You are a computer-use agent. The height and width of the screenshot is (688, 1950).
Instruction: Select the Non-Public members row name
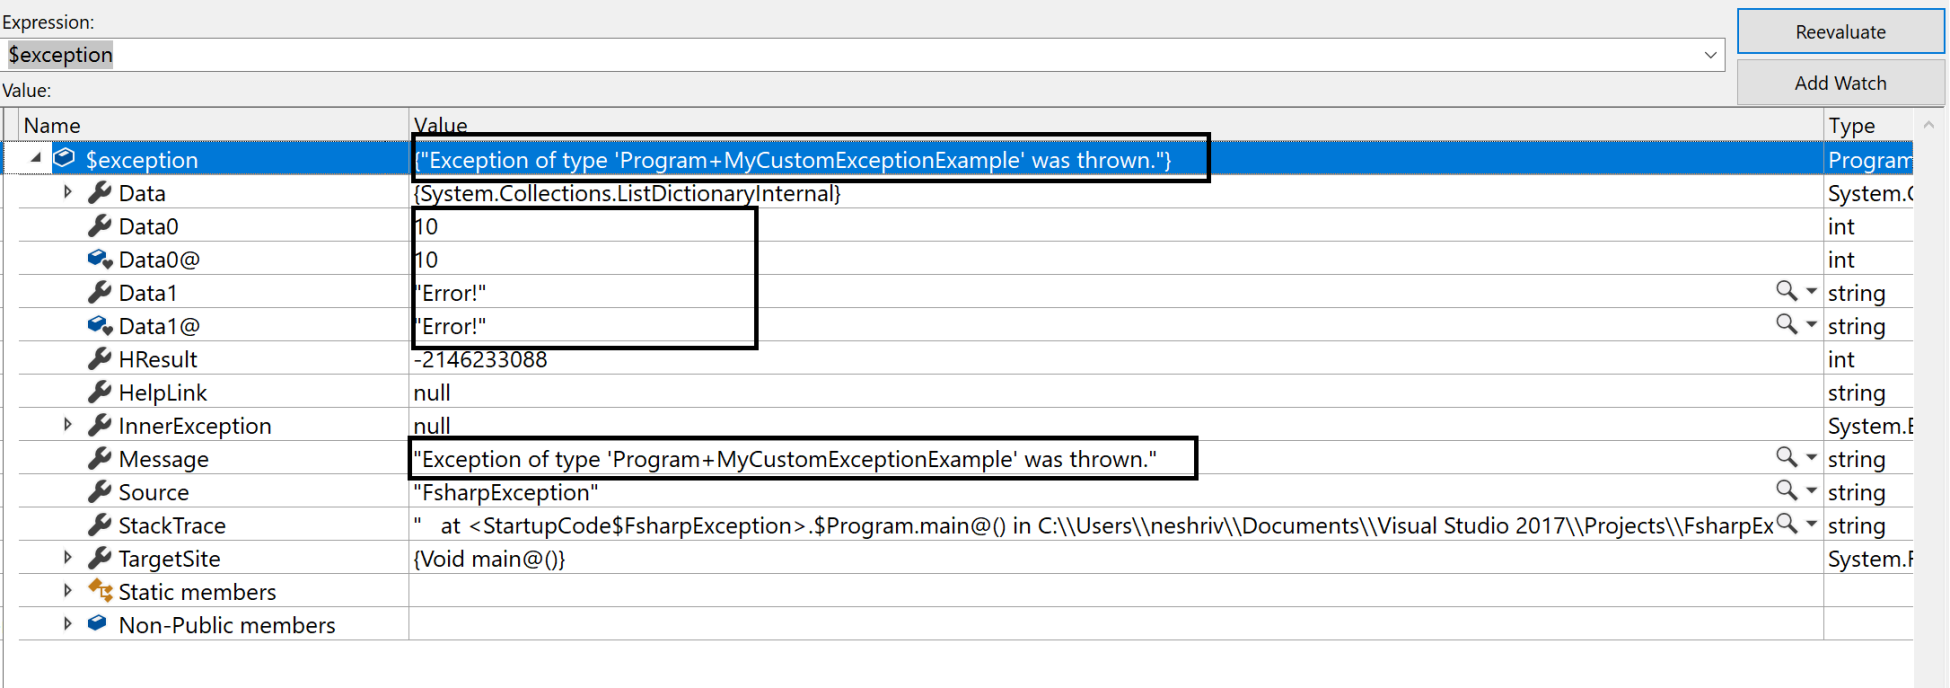[227, 625]
